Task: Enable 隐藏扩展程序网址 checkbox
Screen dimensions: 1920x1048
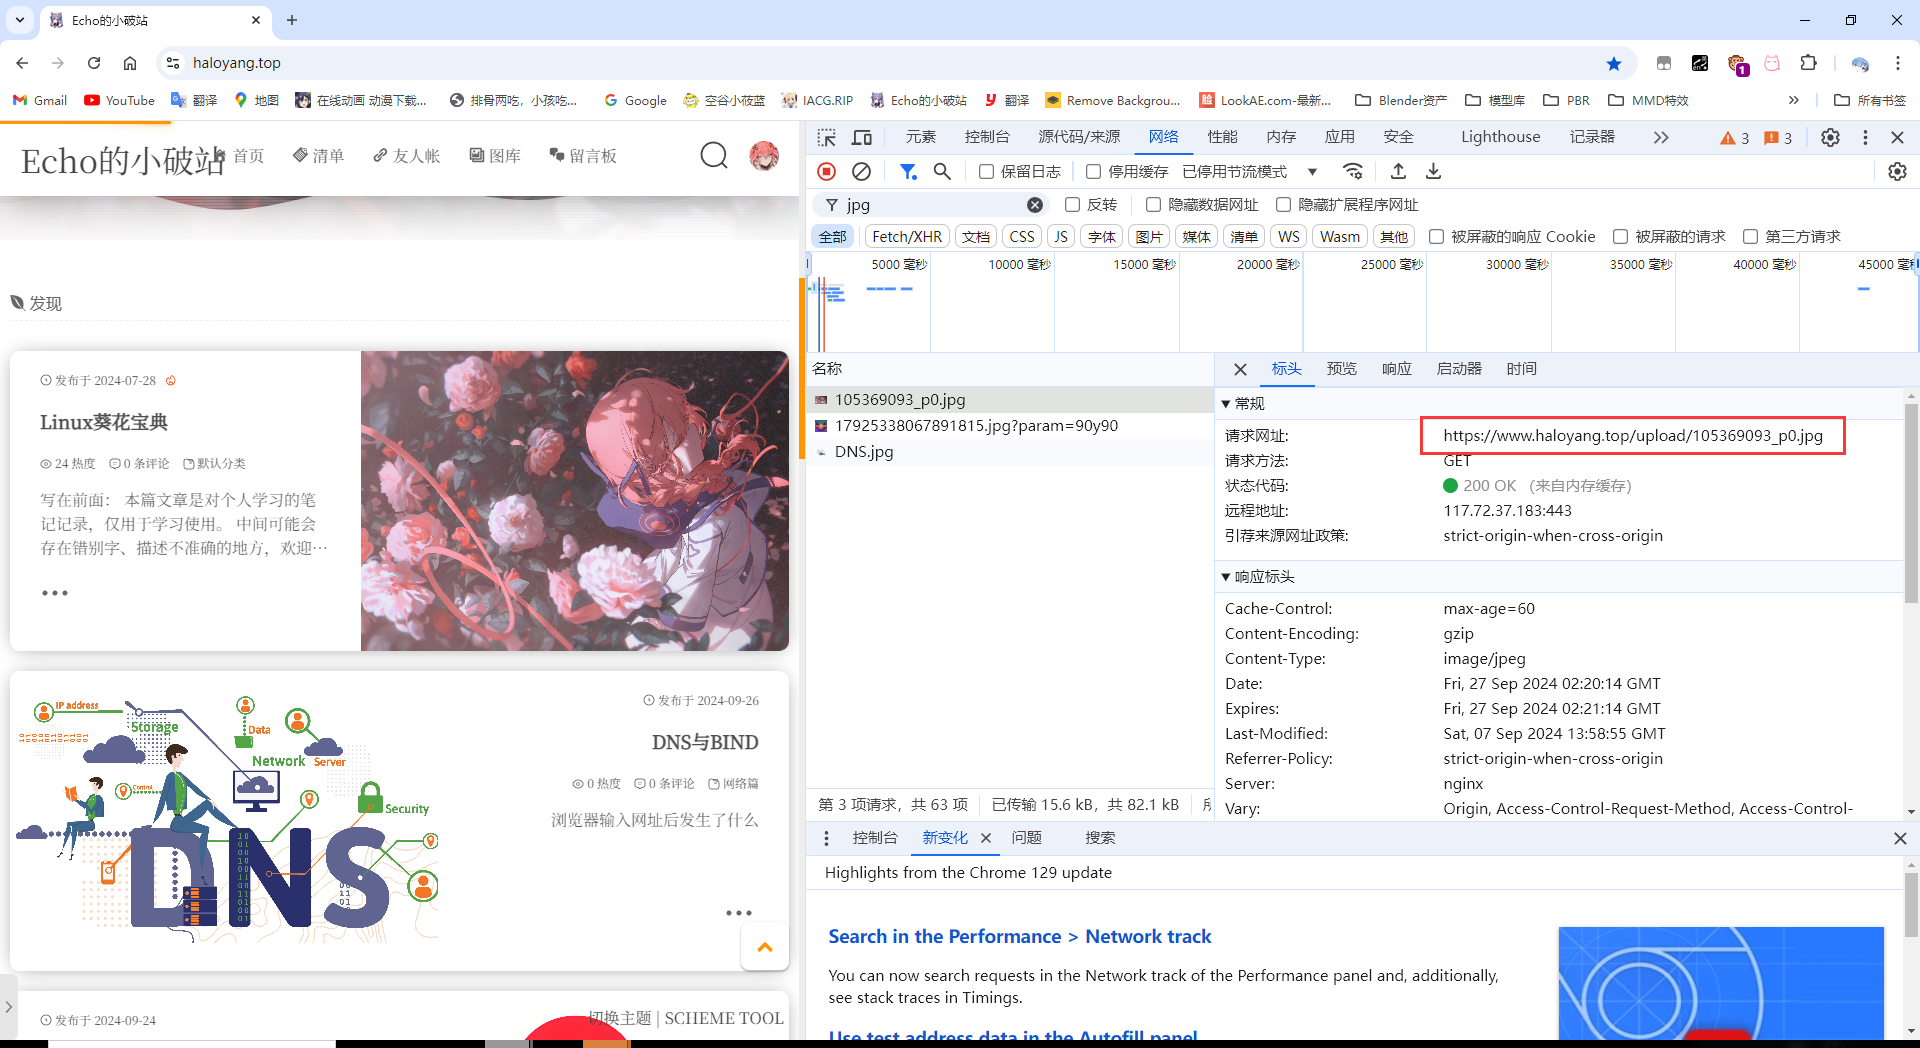Action: [x=1283, y=205]
